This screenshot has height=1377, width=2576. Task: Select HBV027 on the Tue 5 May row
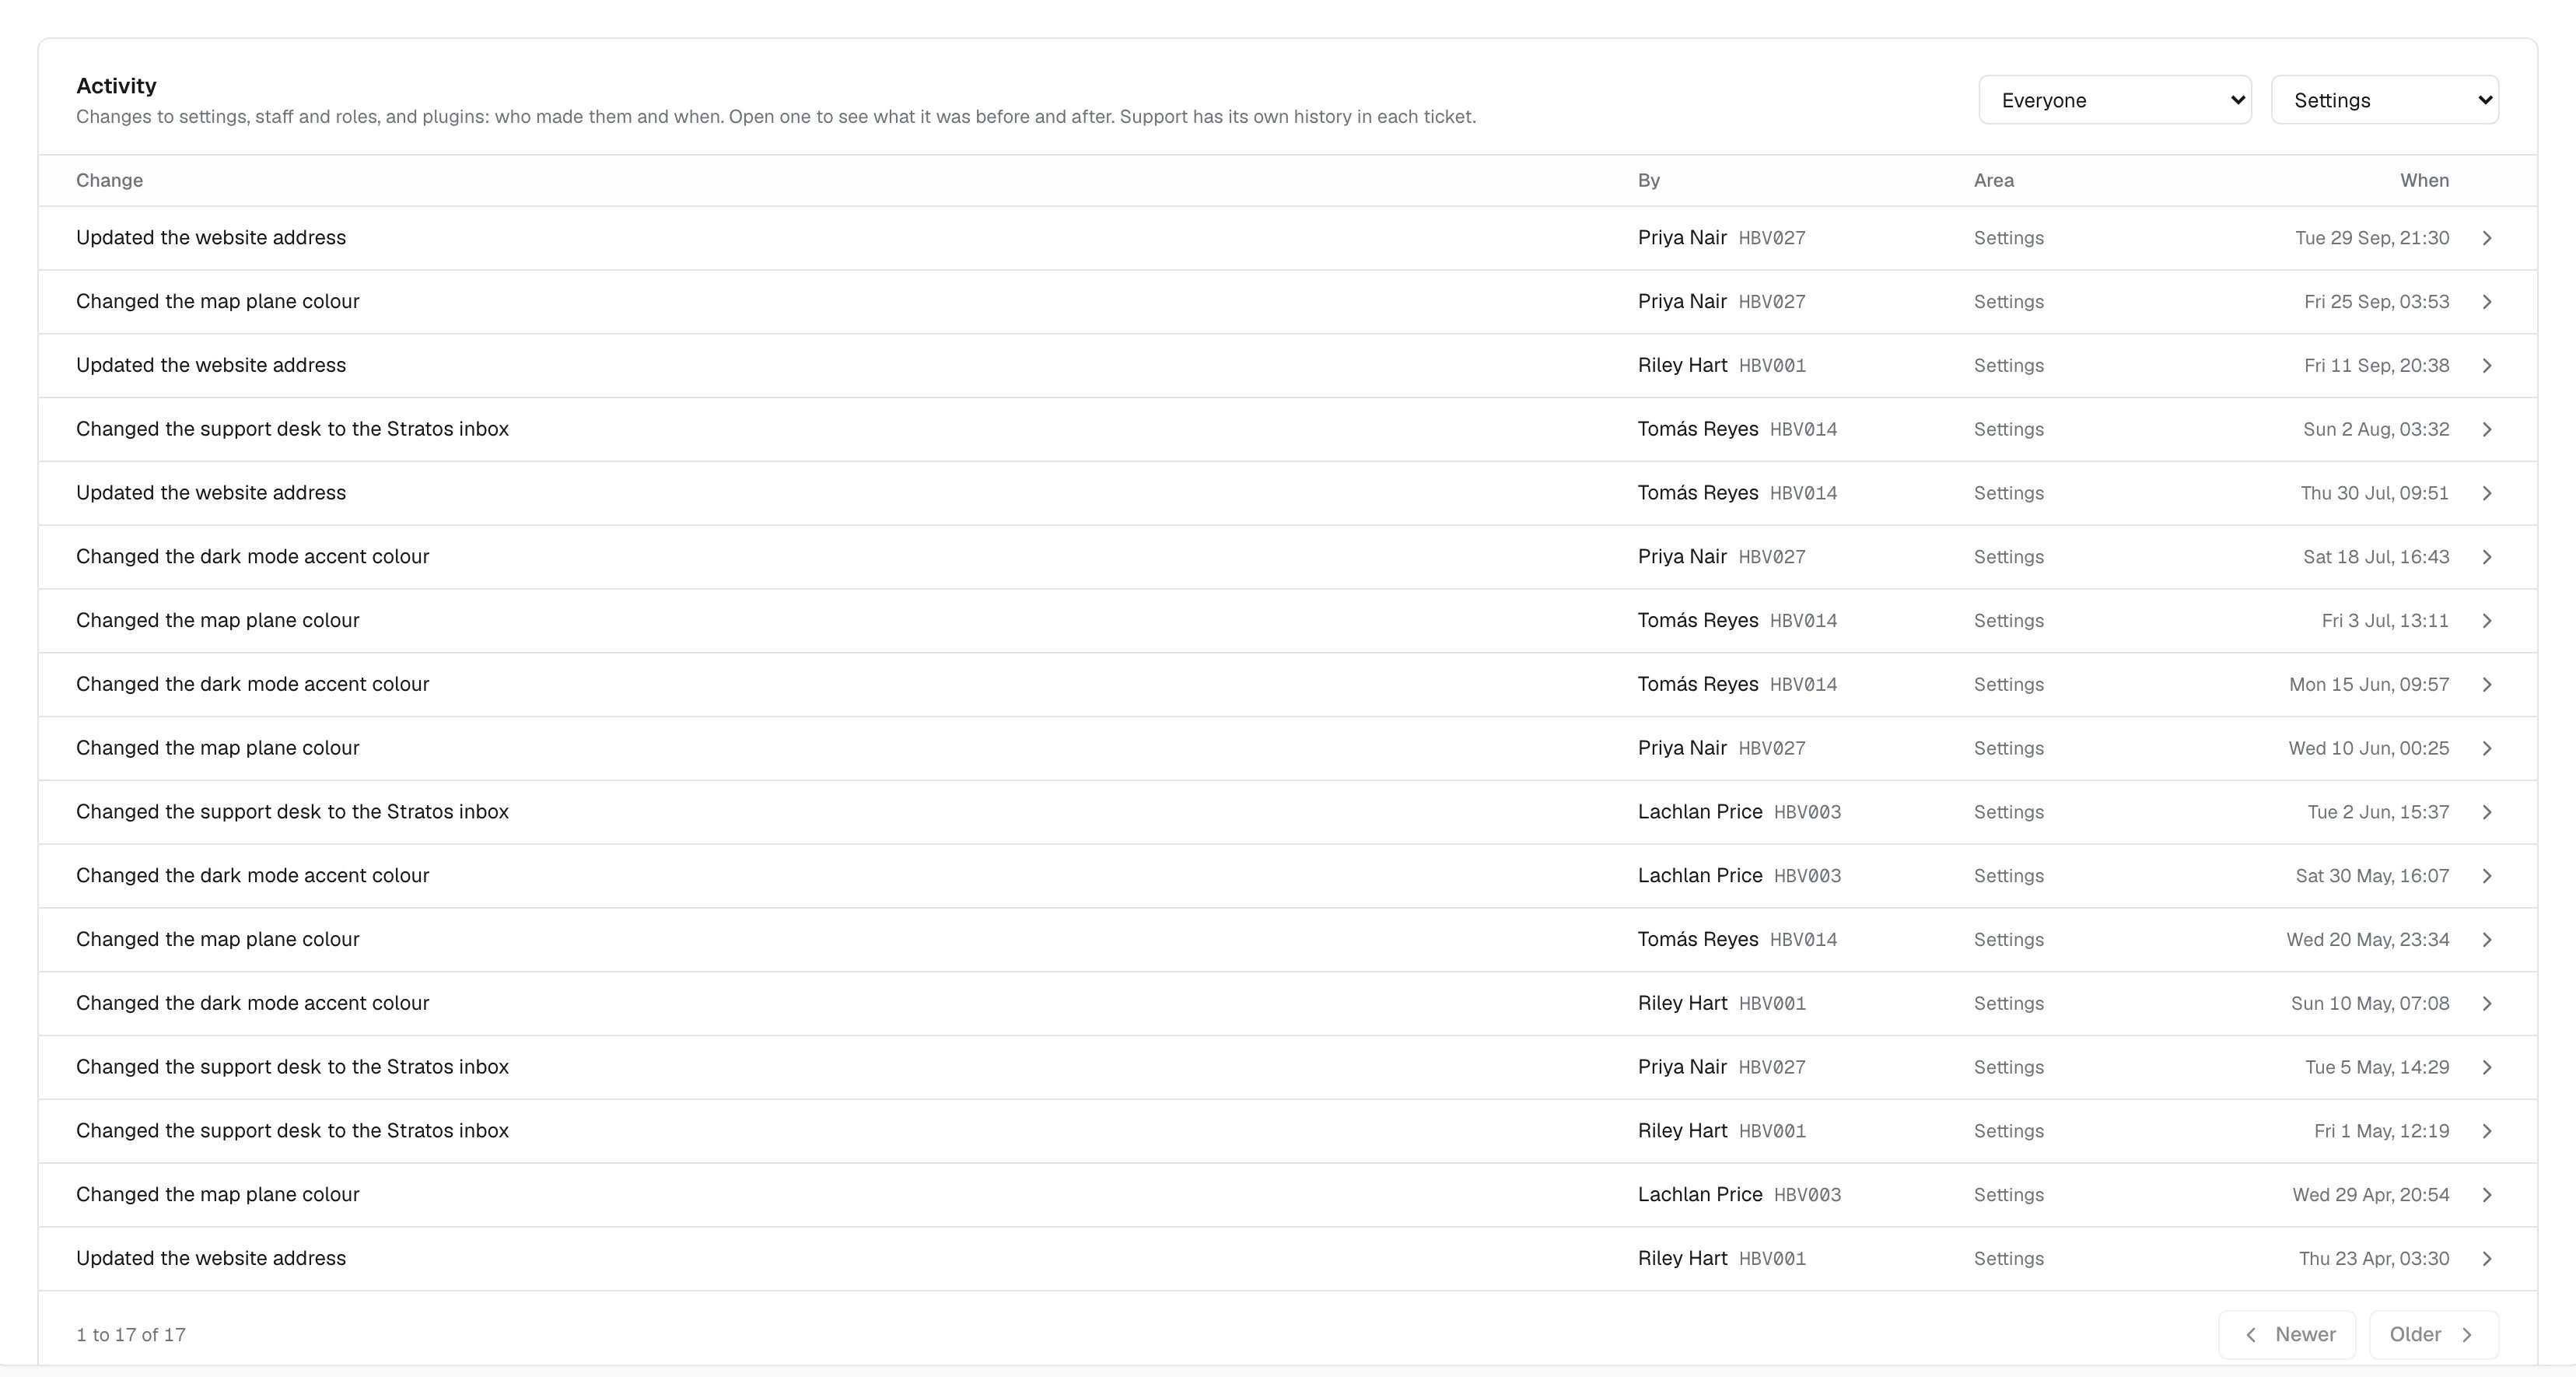(1772, 1068)
